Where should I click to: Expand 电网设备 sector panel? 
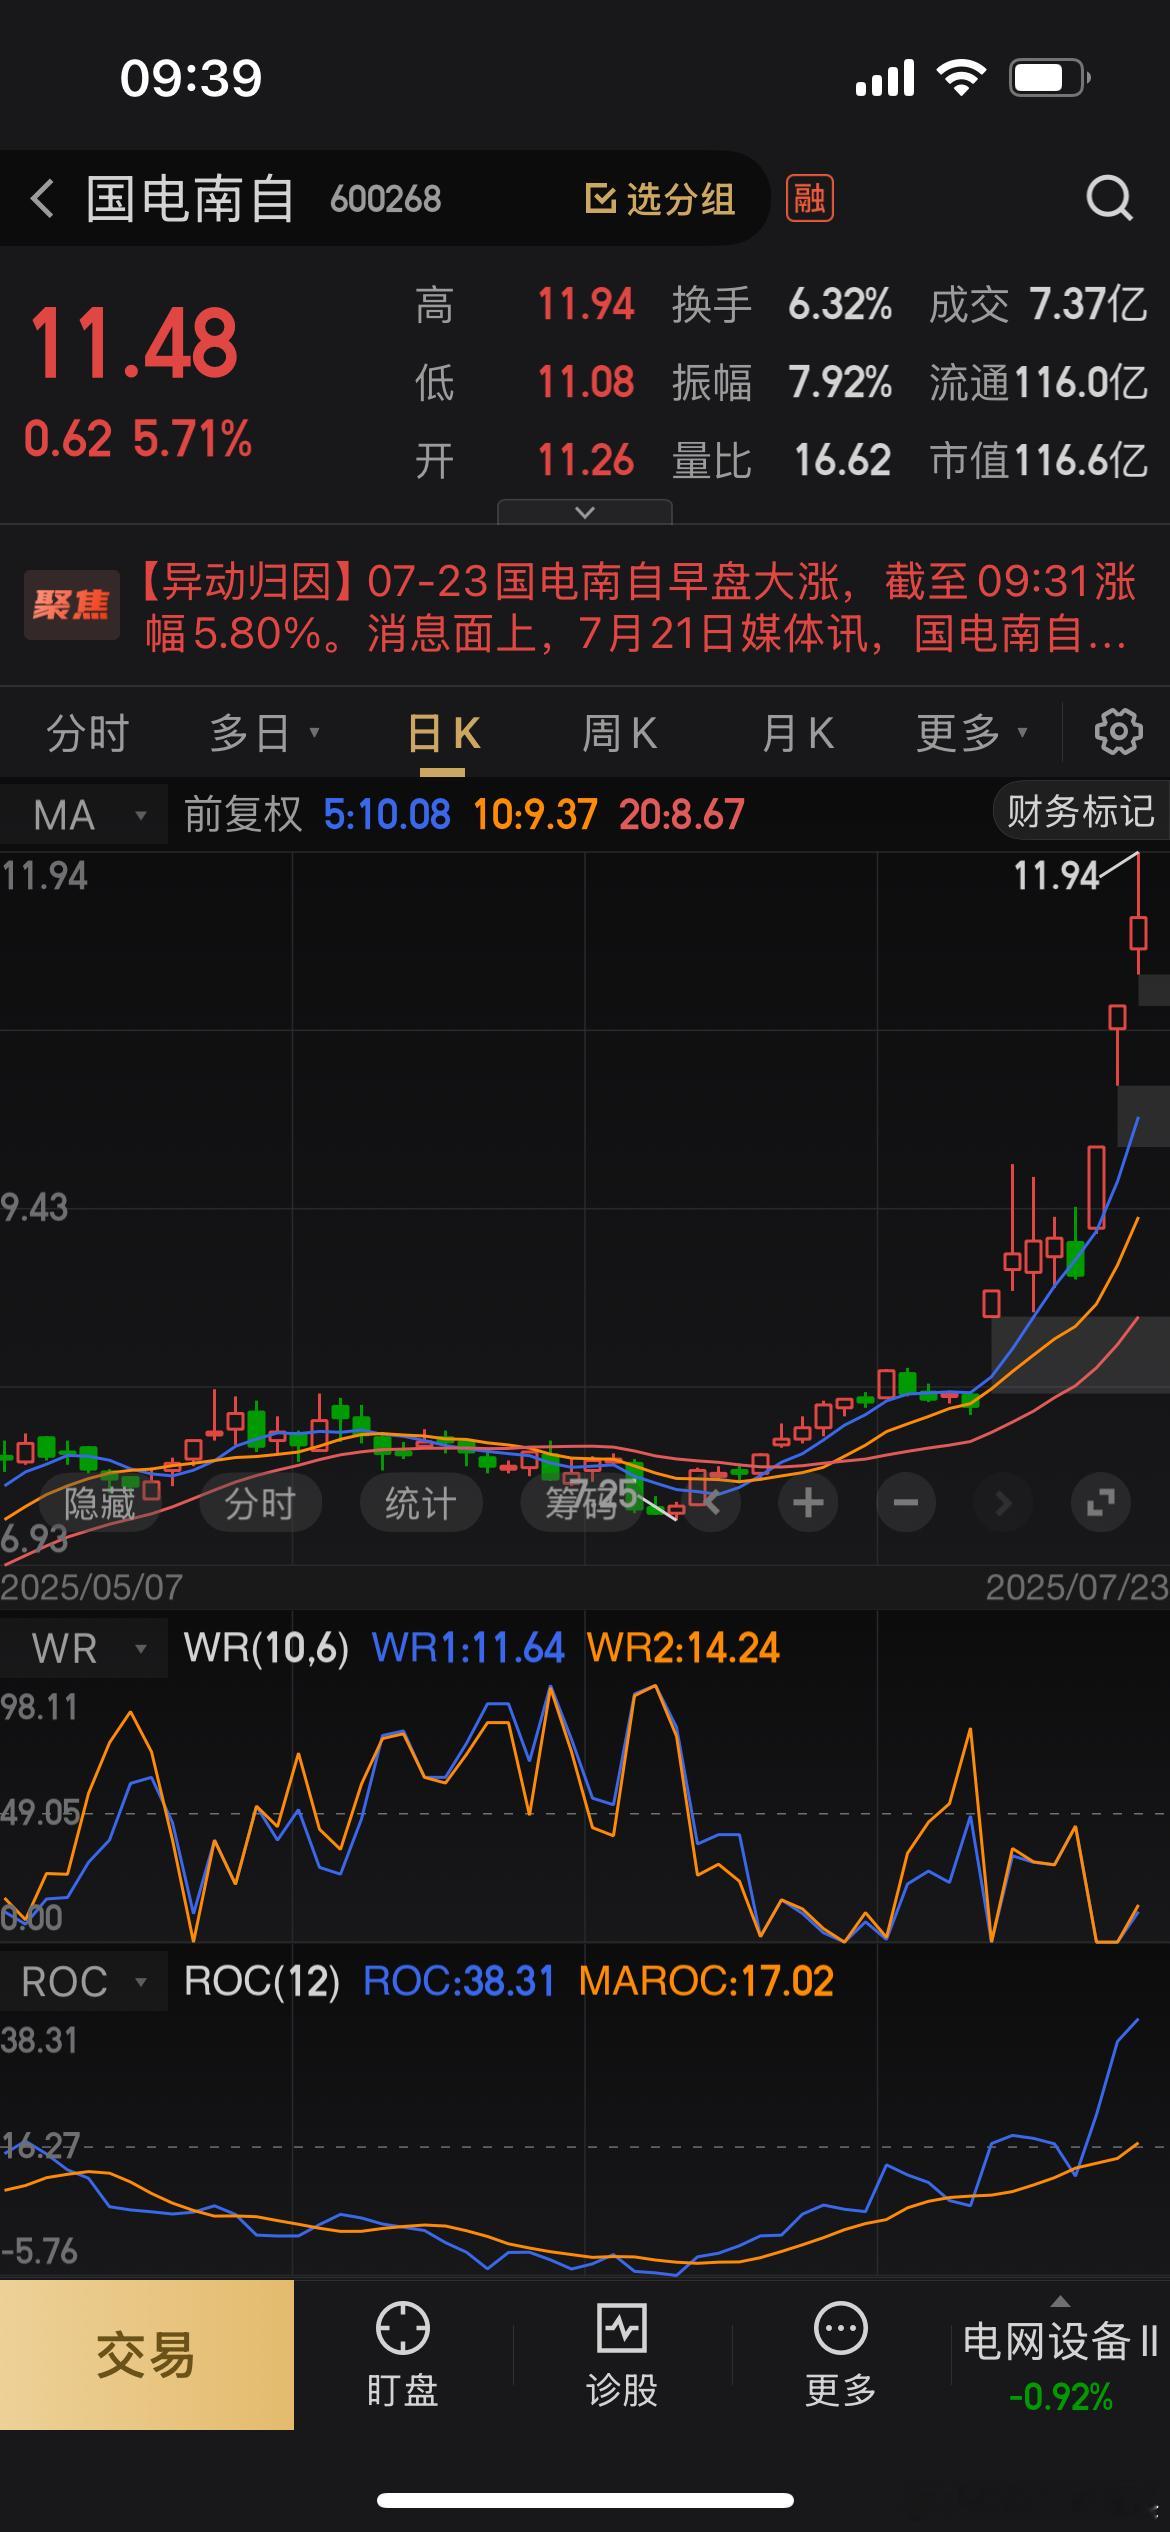pos(1060,2355)
